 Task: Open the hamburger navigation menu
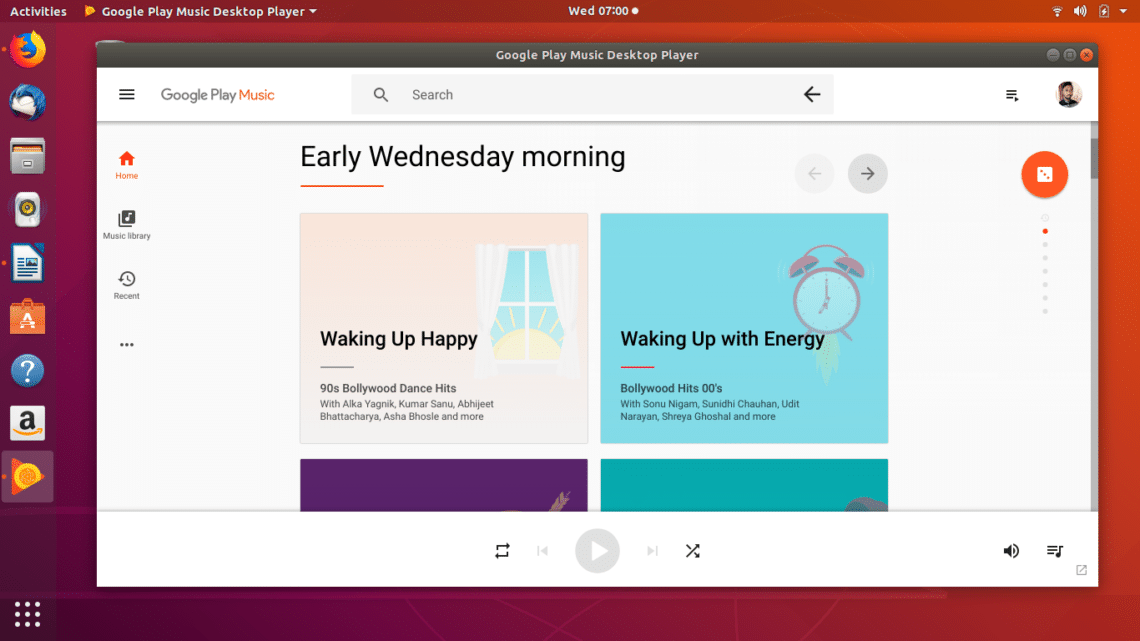pos(127,95)
